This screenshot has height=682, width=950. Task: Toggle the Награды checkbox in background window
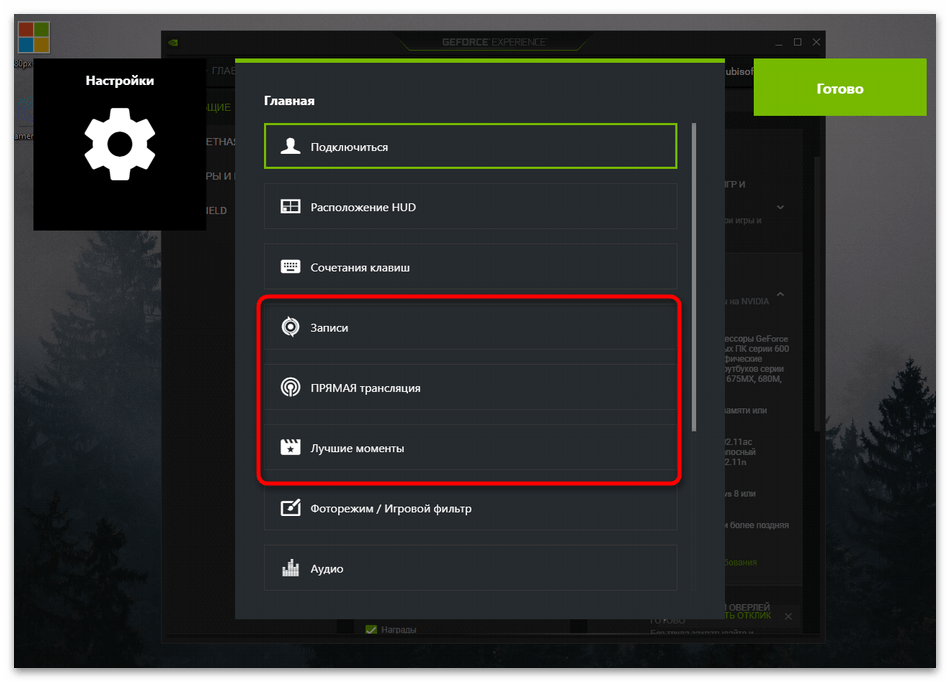click(371, 629)
